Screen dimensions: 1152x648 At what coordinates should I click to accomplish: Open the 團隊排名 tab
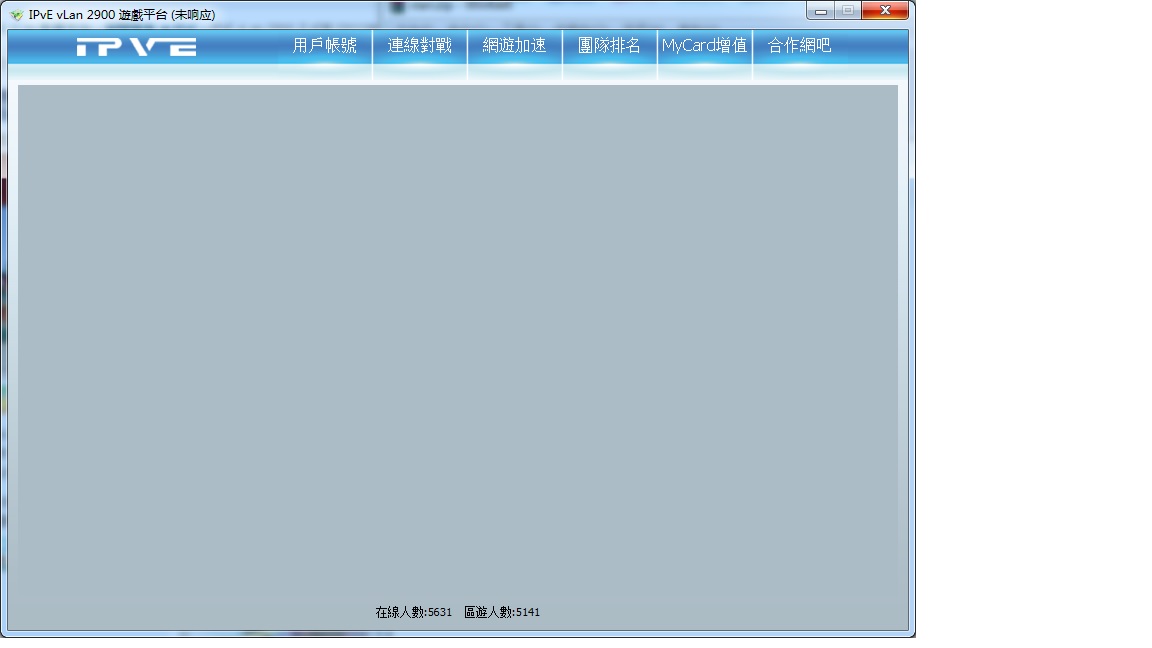[x=609, y=46]
